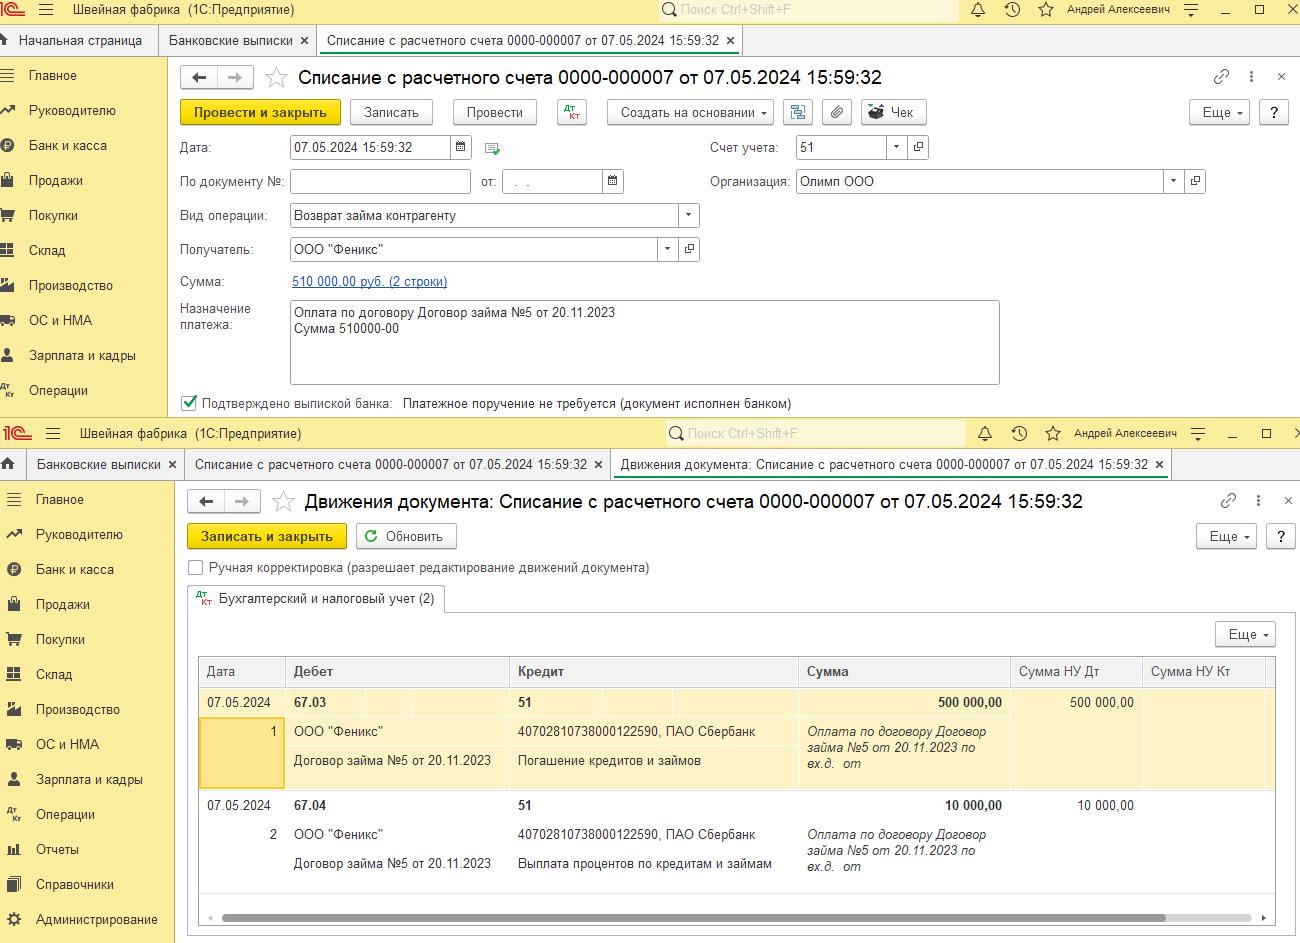Open Организация record via open icon
This screenshot has width=1300, height=943.
point(1194,181)
